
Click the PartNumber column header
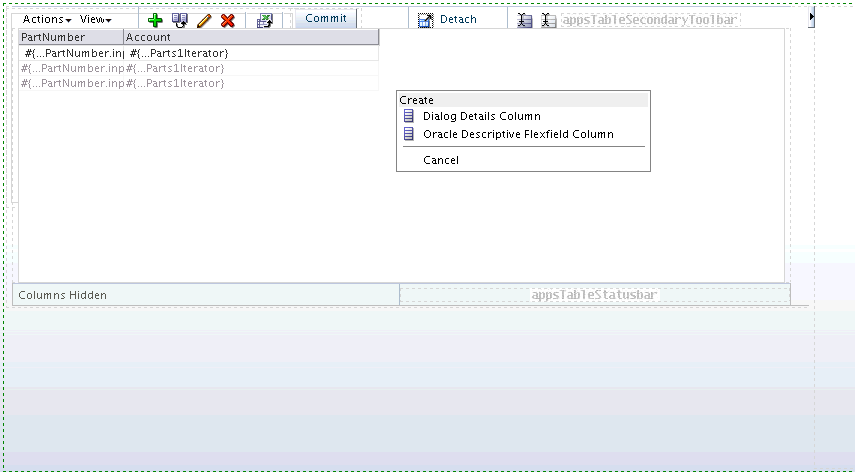tap(71, 37)
